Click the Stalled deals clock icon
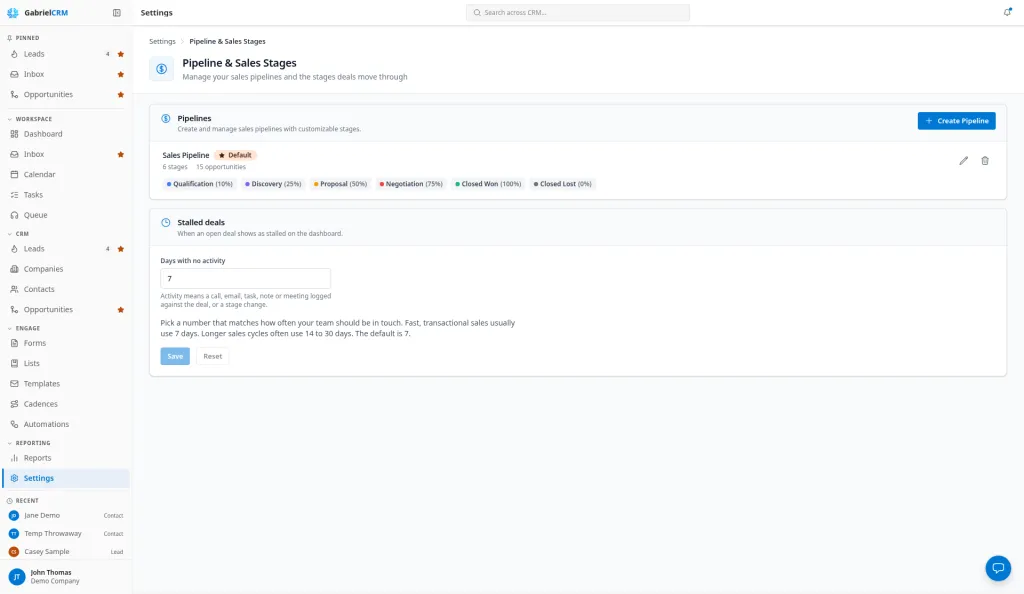 click(166, 223)
